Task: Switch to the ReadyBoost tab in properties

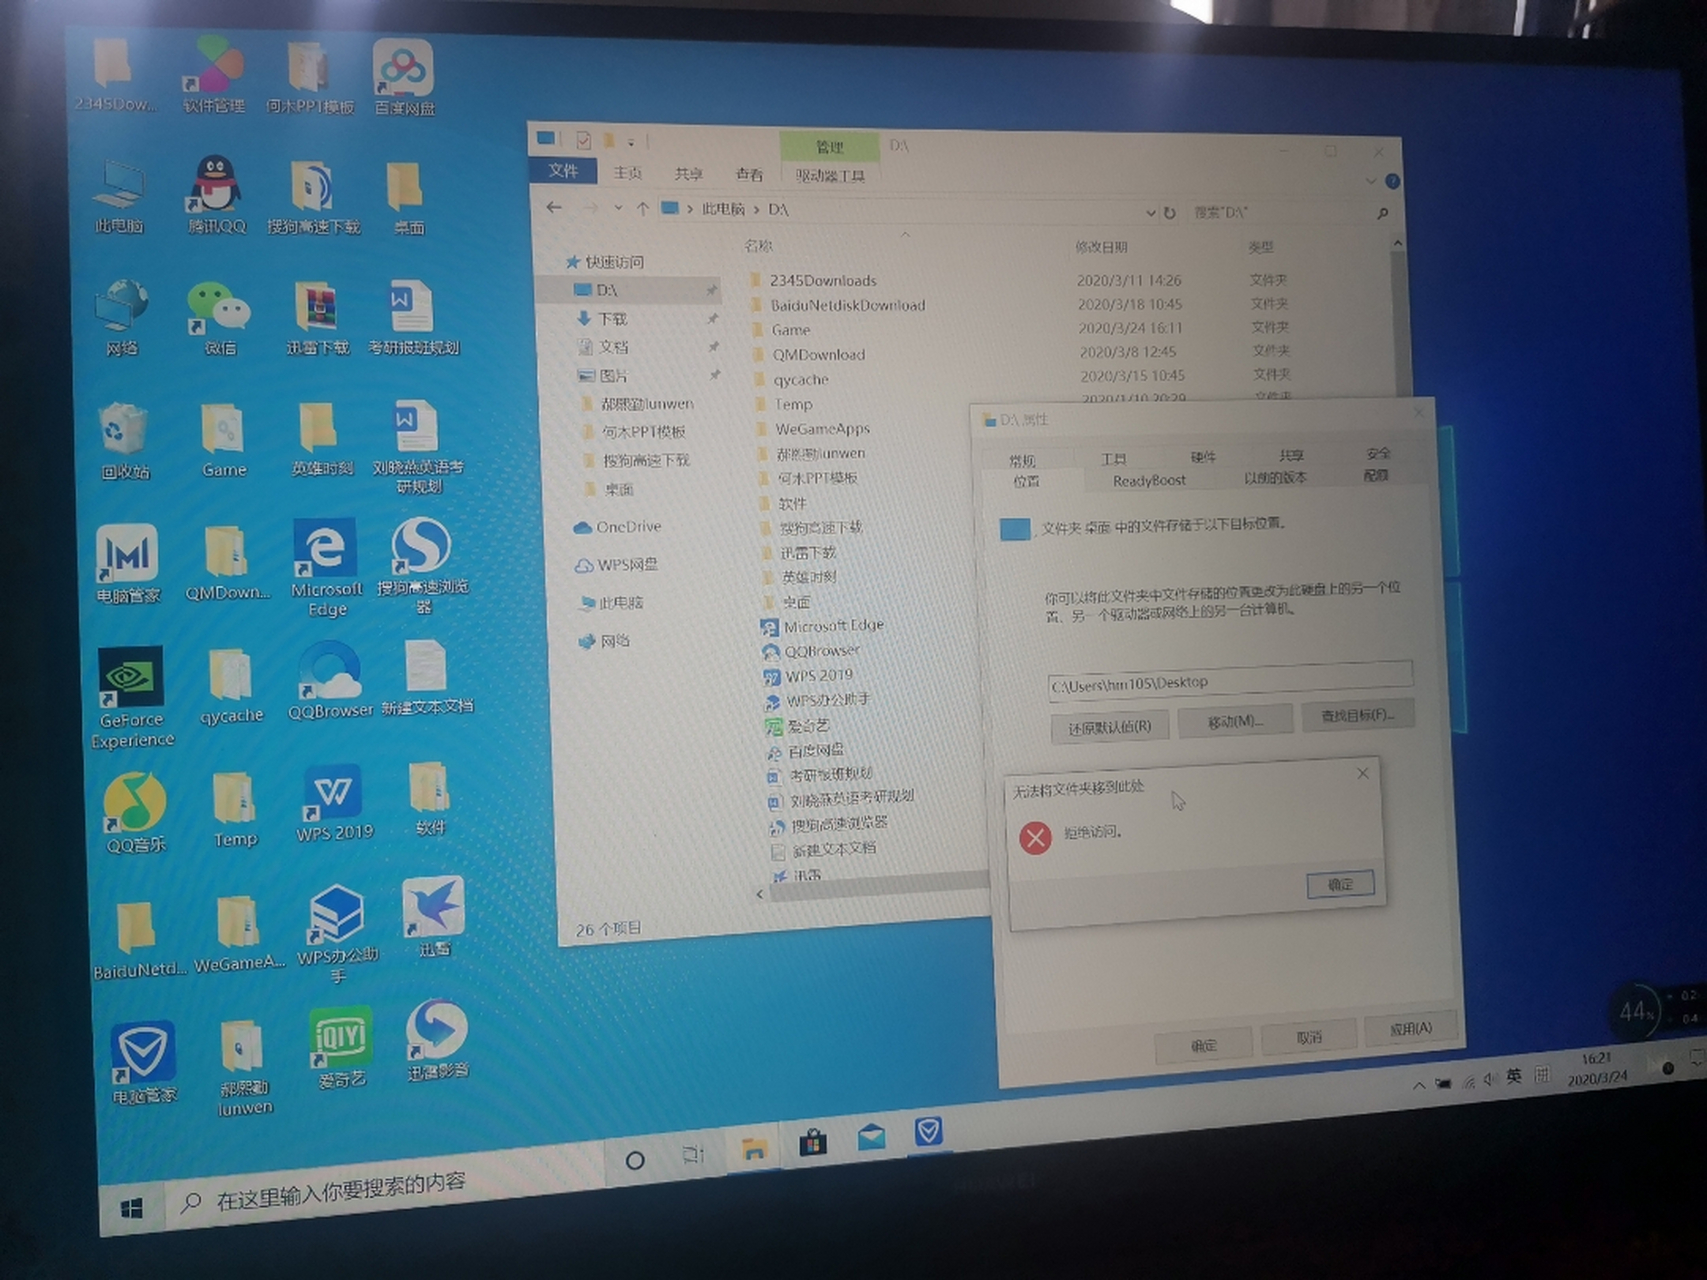Action: tap(1149, 480)
